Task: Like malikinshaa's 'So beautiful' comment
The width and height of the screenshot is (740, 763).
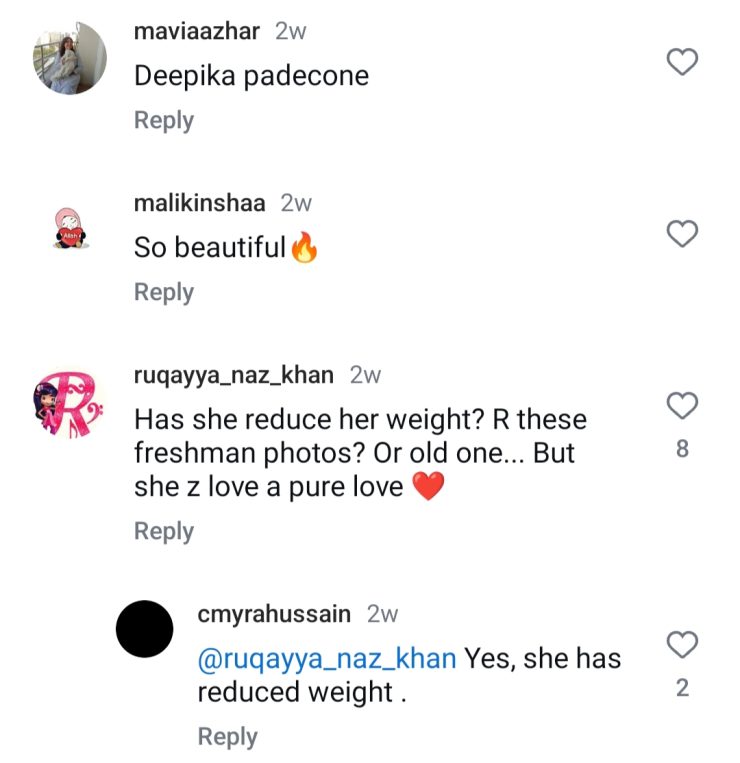Action: click(x=682, y=234)
